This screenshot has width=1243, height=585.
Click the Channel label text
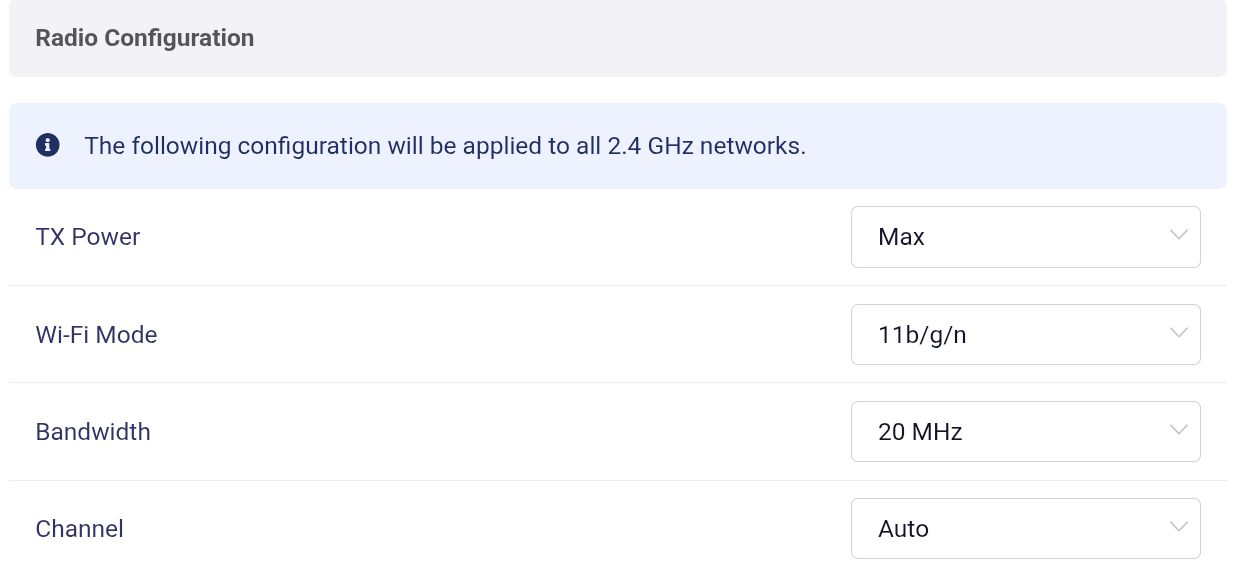click(x=80, y=528)
